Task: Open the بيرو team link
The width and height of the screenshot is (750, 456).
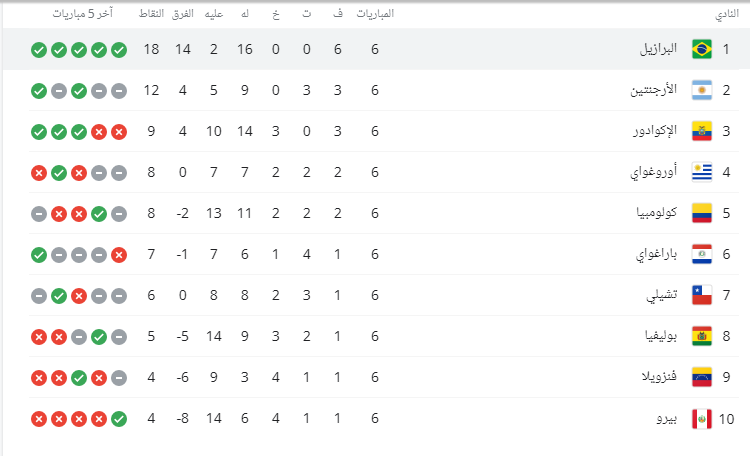Action: [667, 419]
